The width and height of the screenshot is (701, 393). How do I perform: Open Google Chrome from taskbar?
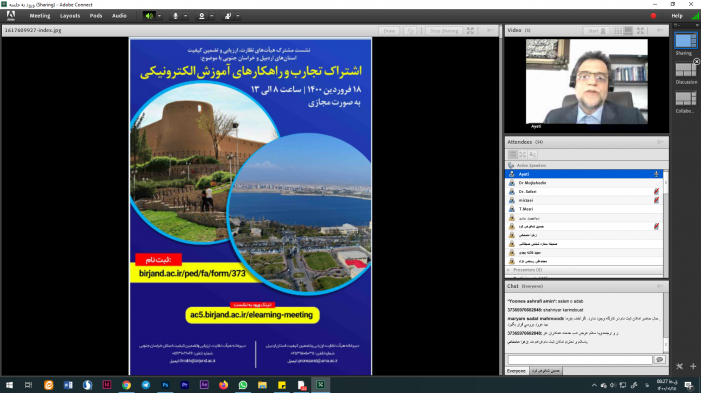pos(127,385)
